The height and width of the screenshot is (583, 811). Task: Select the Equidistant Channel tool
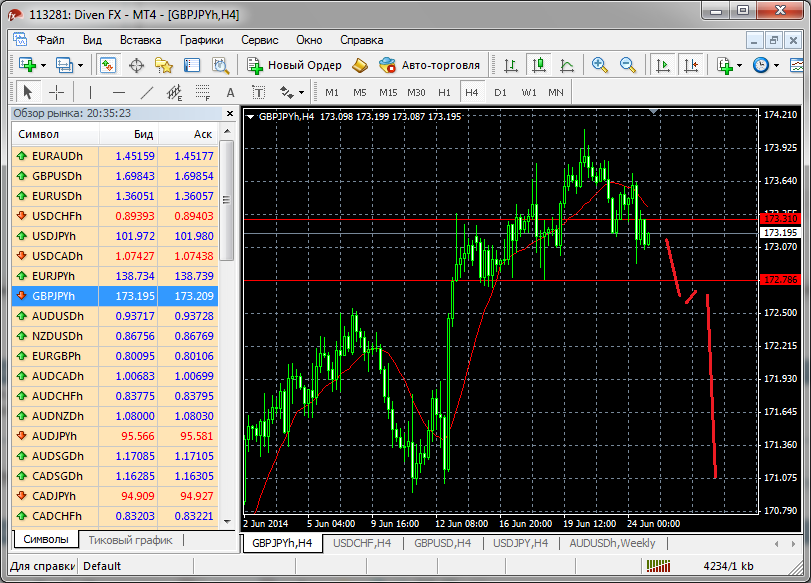(175, 93)
